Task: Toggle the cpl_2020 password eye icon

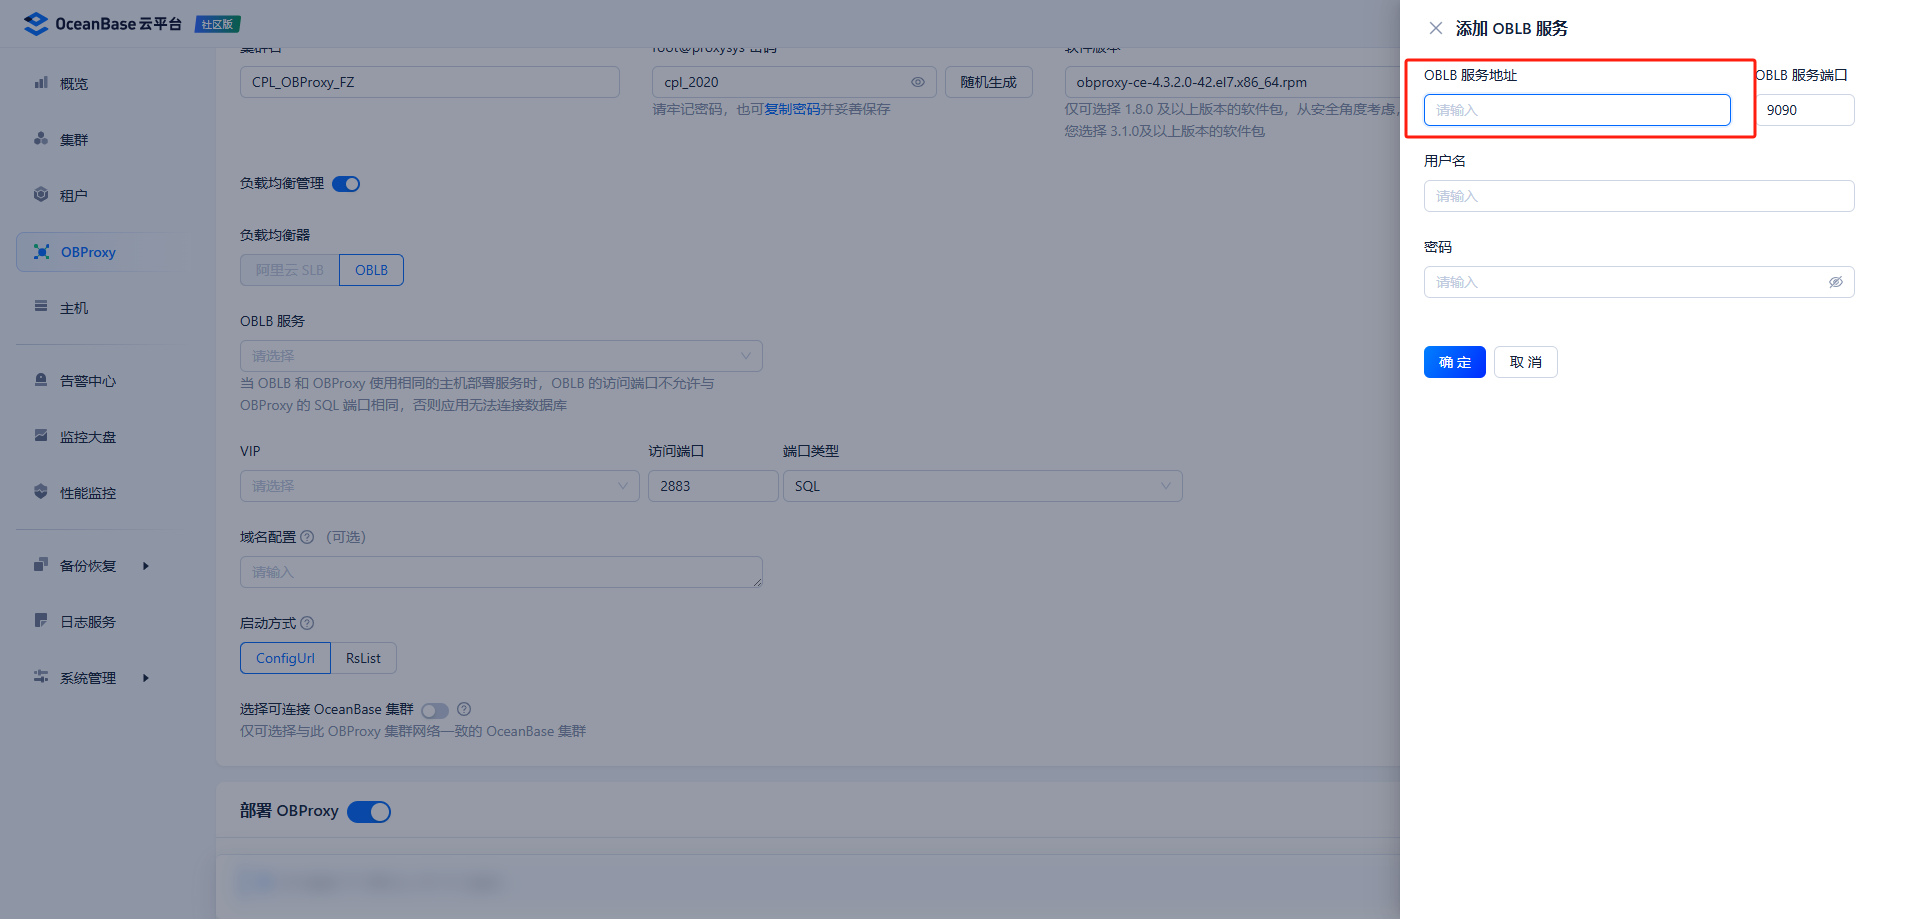Action: pos(918,82)
